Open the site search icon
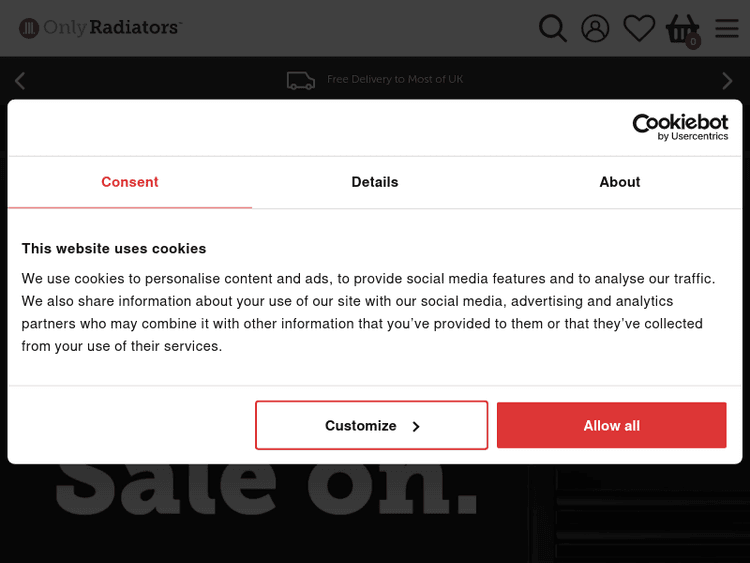Screen dimensions: 750x563 pyautogui.click(x=553, y=28)
